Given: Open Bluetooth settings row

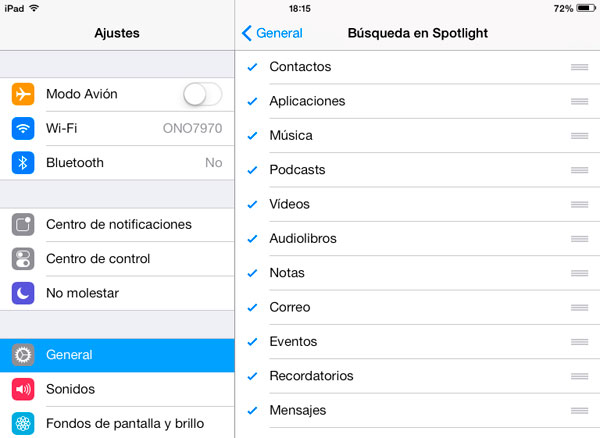Looking at the screenshot, I should (x=117, y=163).
